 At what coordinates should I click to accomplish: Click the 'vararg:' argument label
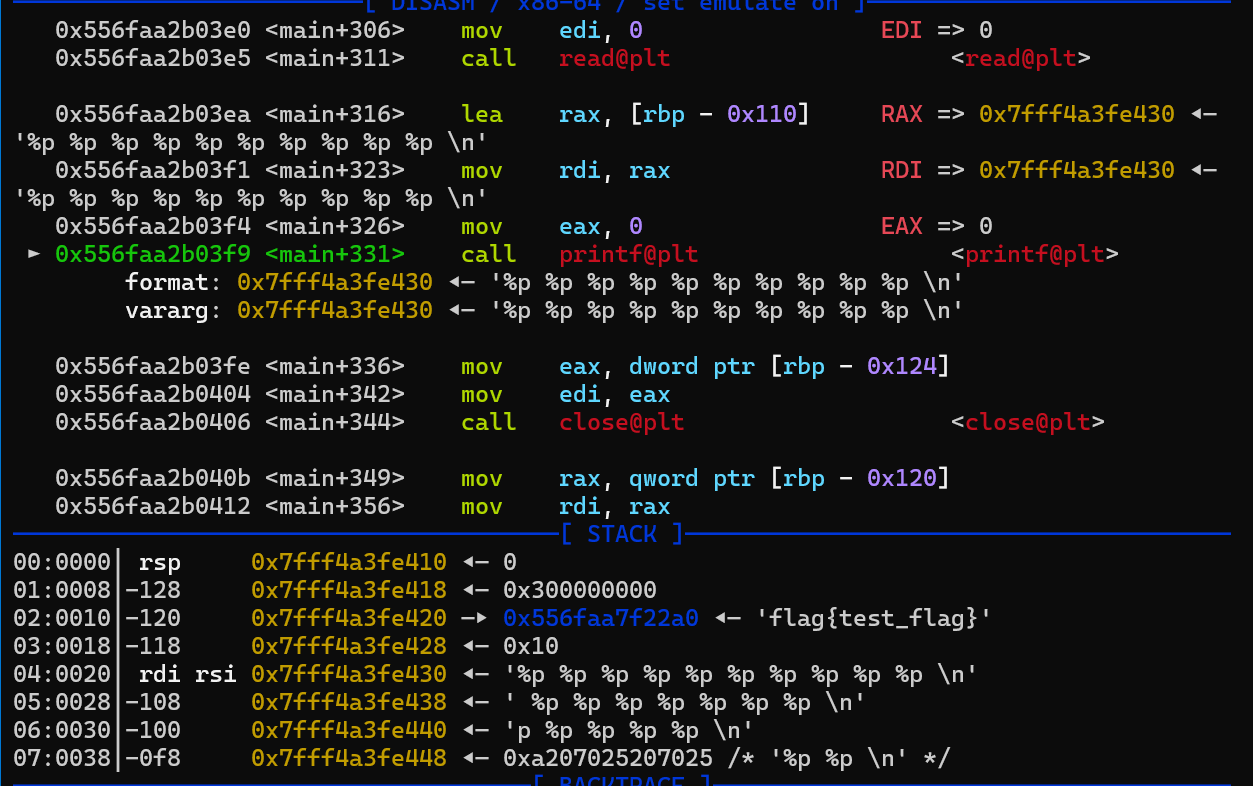point(167,310)
